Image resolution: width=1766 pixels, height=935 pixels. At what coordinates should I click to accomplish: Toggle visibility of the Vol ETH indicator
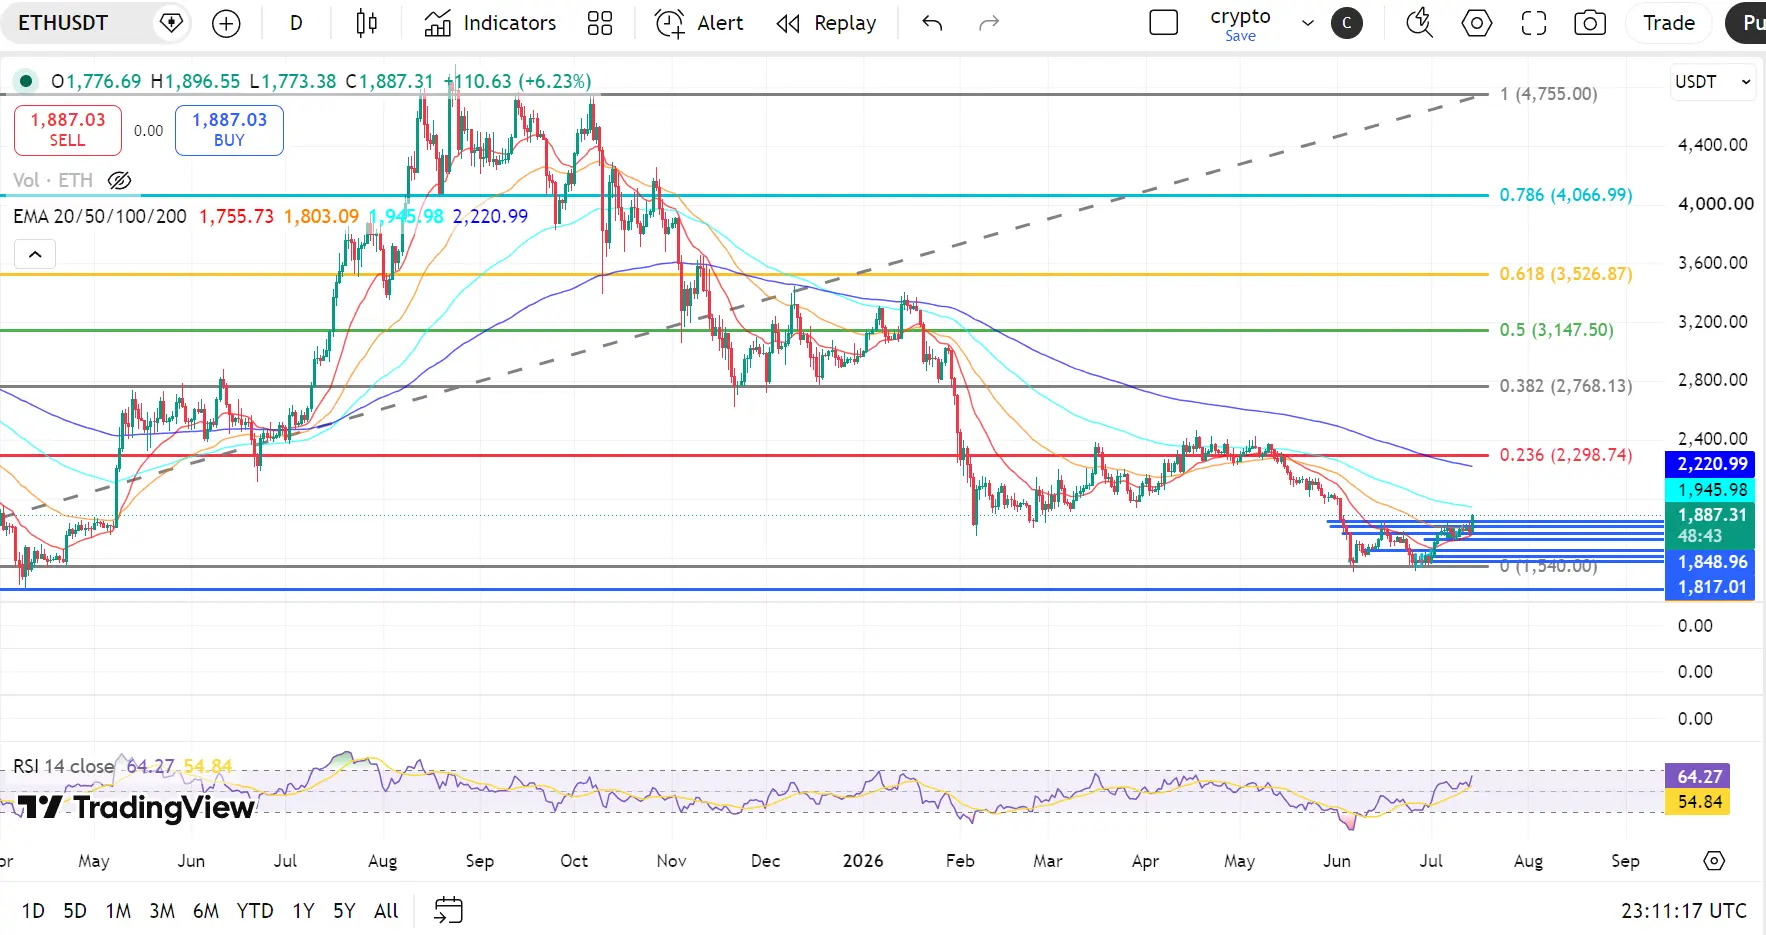(x=120, y=180)
